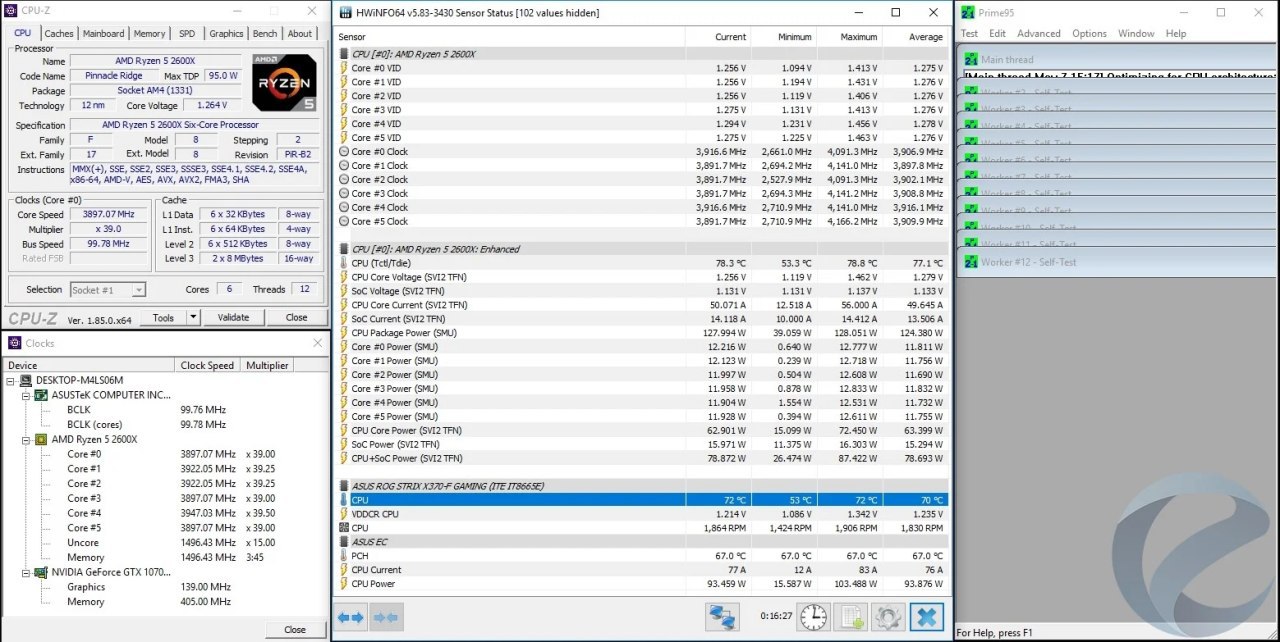Open the Tools dropdown arrow in CPU-Z
The image size is (1280, 642).
[x=194, y=318]
